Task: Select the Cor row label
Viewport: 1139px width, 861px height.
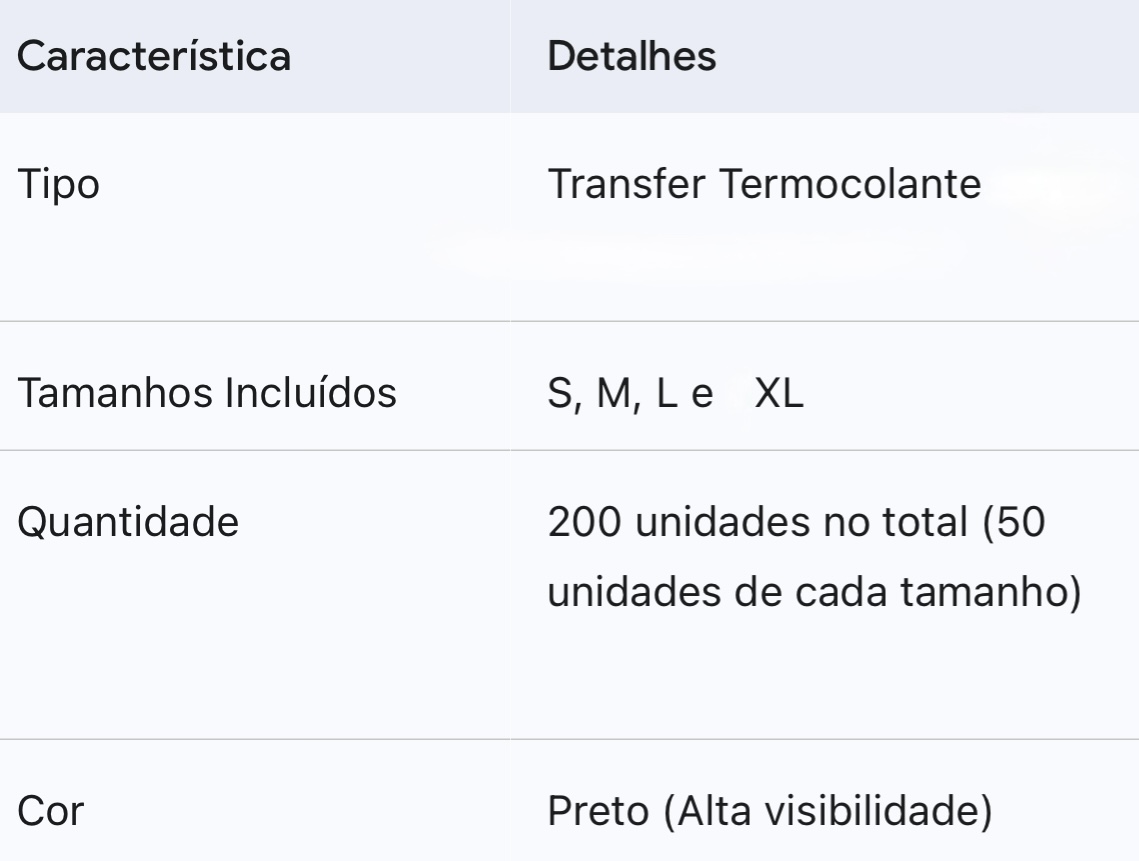Action: pyautogui.click(x=51, y=811)
